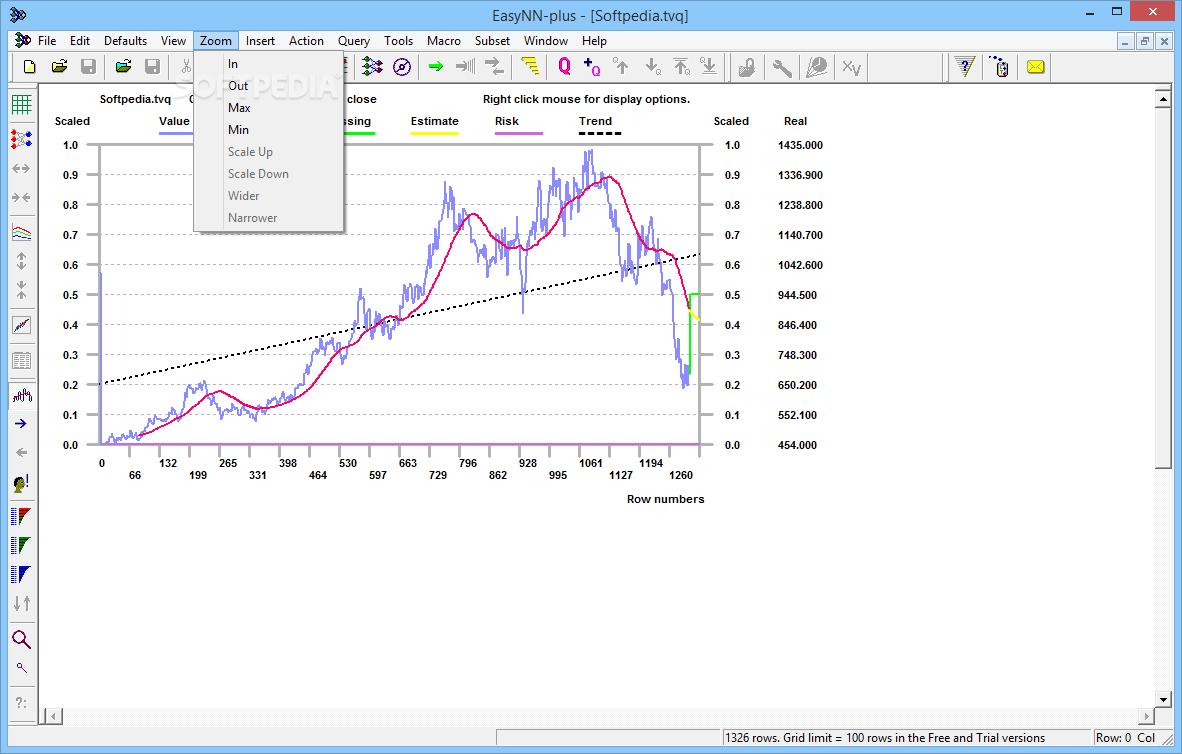
Task: Click the green sensitivity bars sidebar icon
Action: (21, 545)
